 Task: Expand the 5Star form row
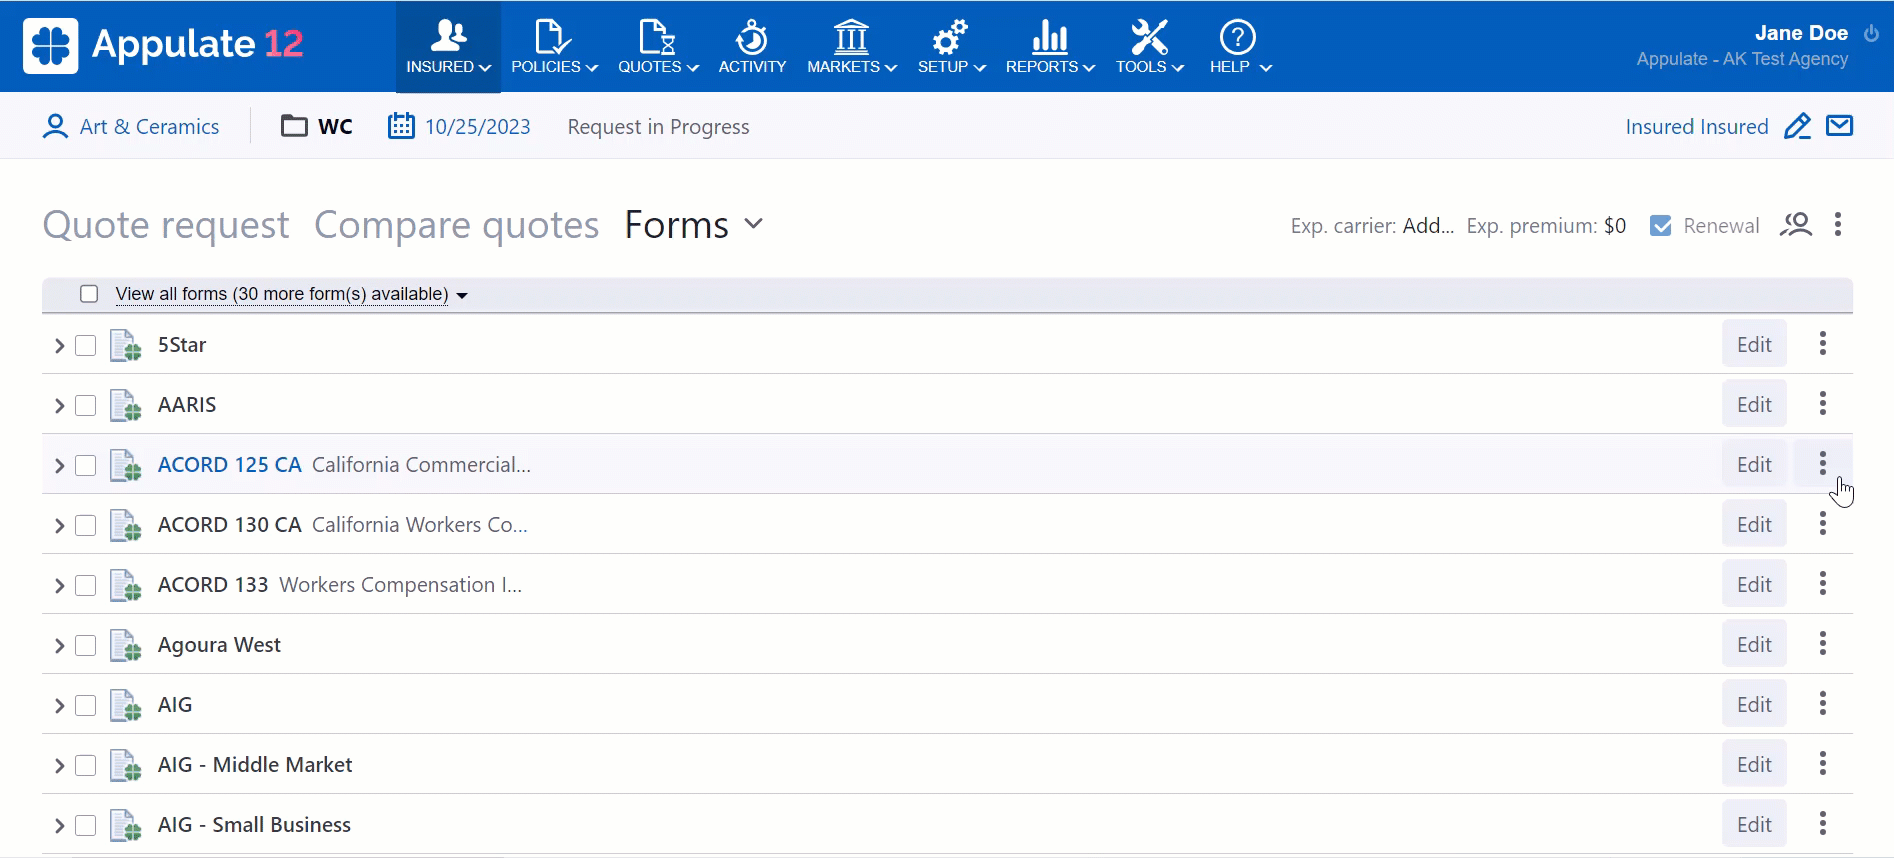click(x=59, y=345)
